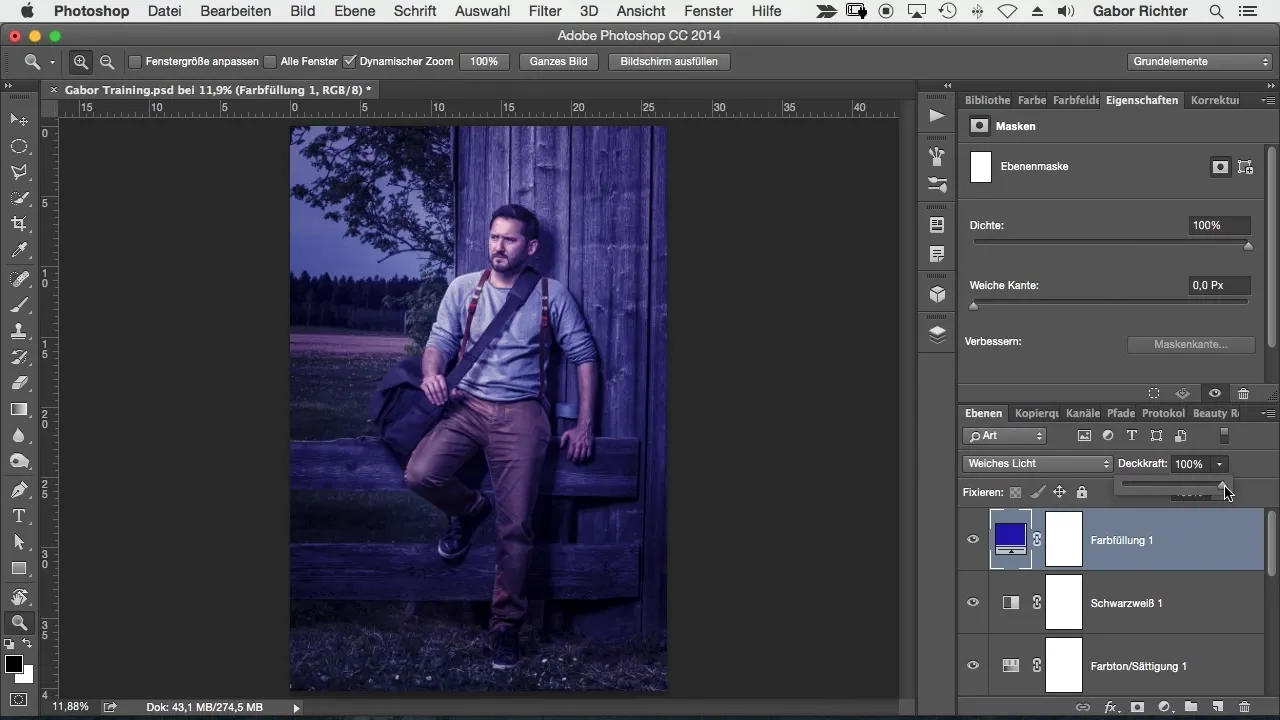Create a new group folder icon
This screenshot has width=1280, height=720.
[1192, 707]
